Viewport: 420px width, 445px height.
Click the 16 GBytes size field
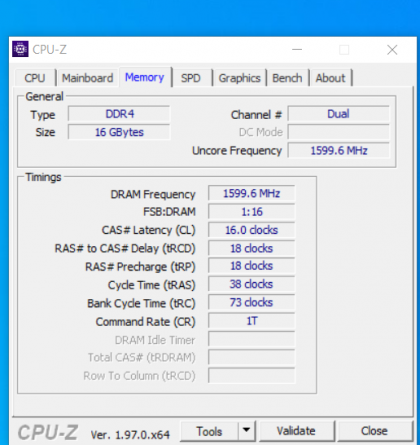coord(119,132)
